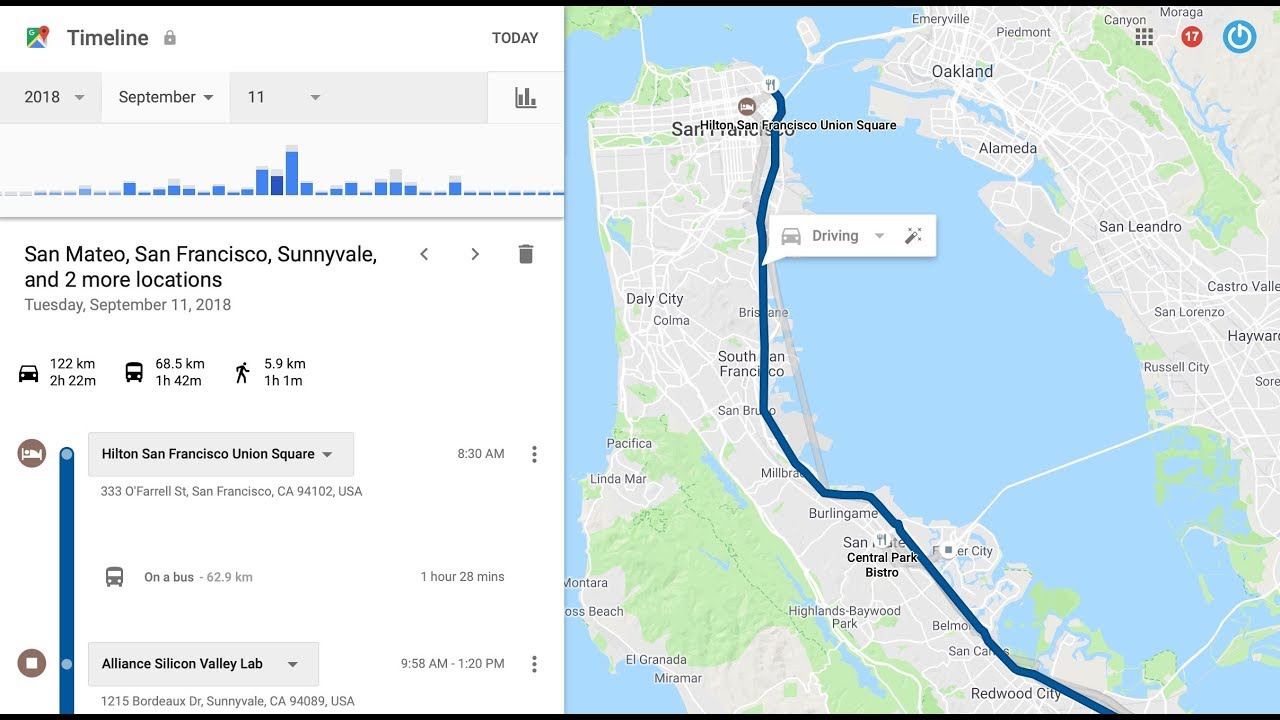This screenshot has height=720, width=1280.
Task: Click the address 333 O'Farrell St text
Action: (231, 491)
